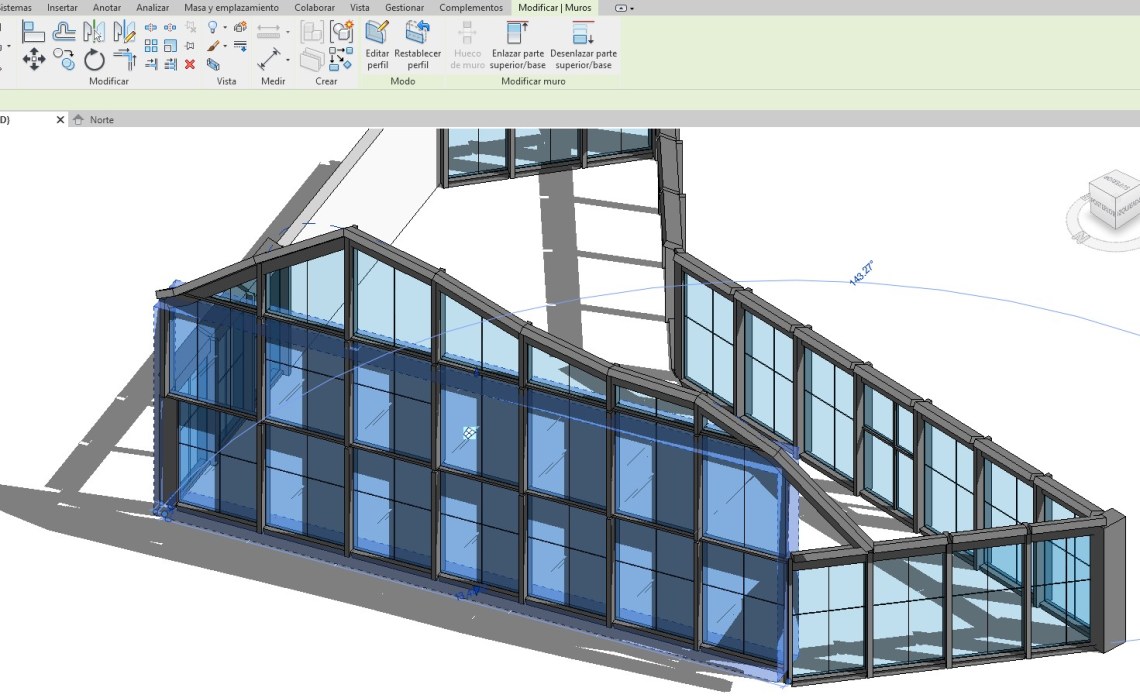Switch to the Gestionar ribbon tab

[x=404, y=8]
